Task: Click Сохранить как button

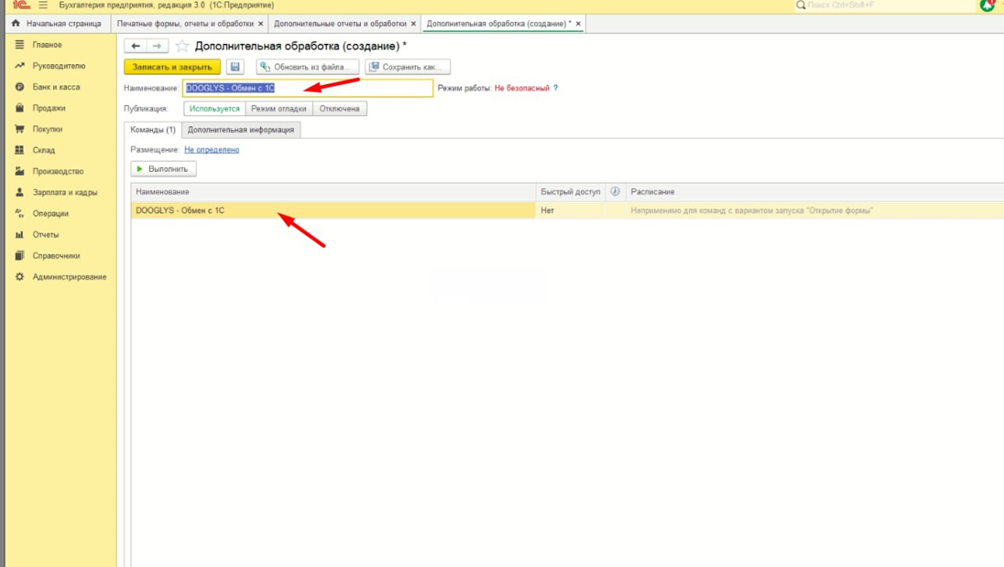Action: [408, 67]
